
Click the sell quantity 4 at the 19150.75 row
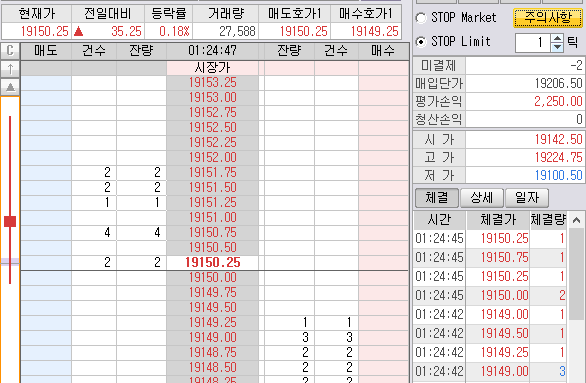point(157,232)
